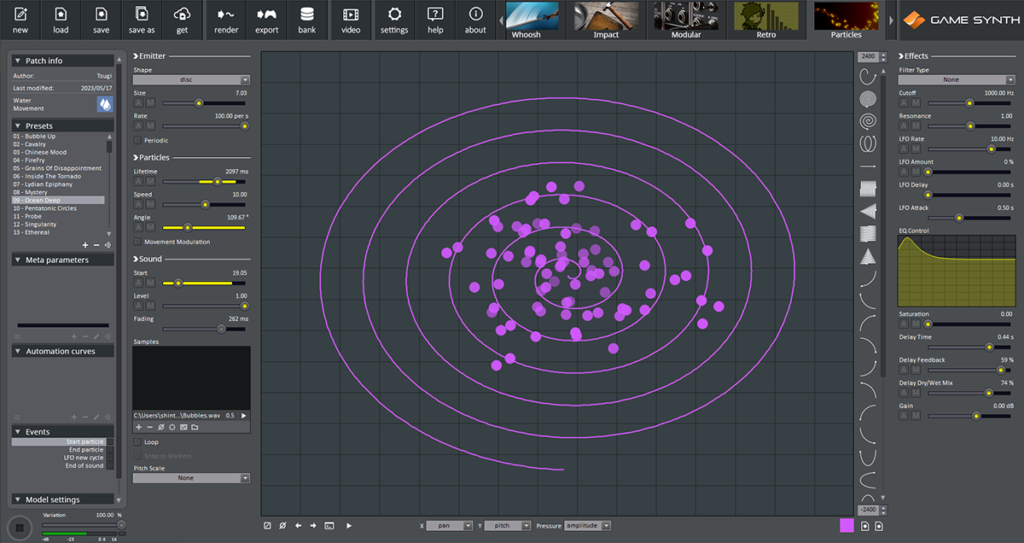This screenshot has width=1024, height=543.
Task: Click the stop button at bottom left
Action: 20,528
